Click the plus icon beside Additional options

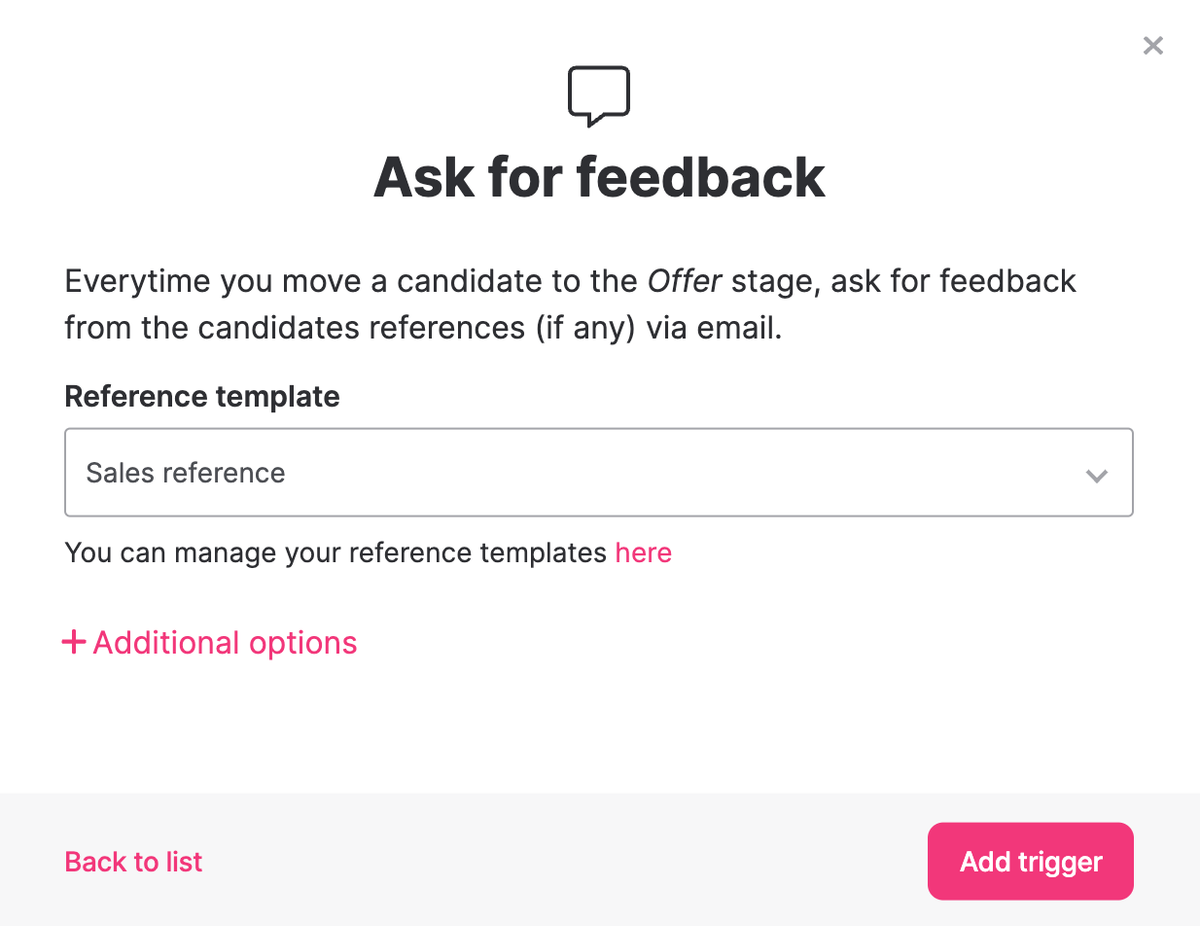tap(74, 642)
